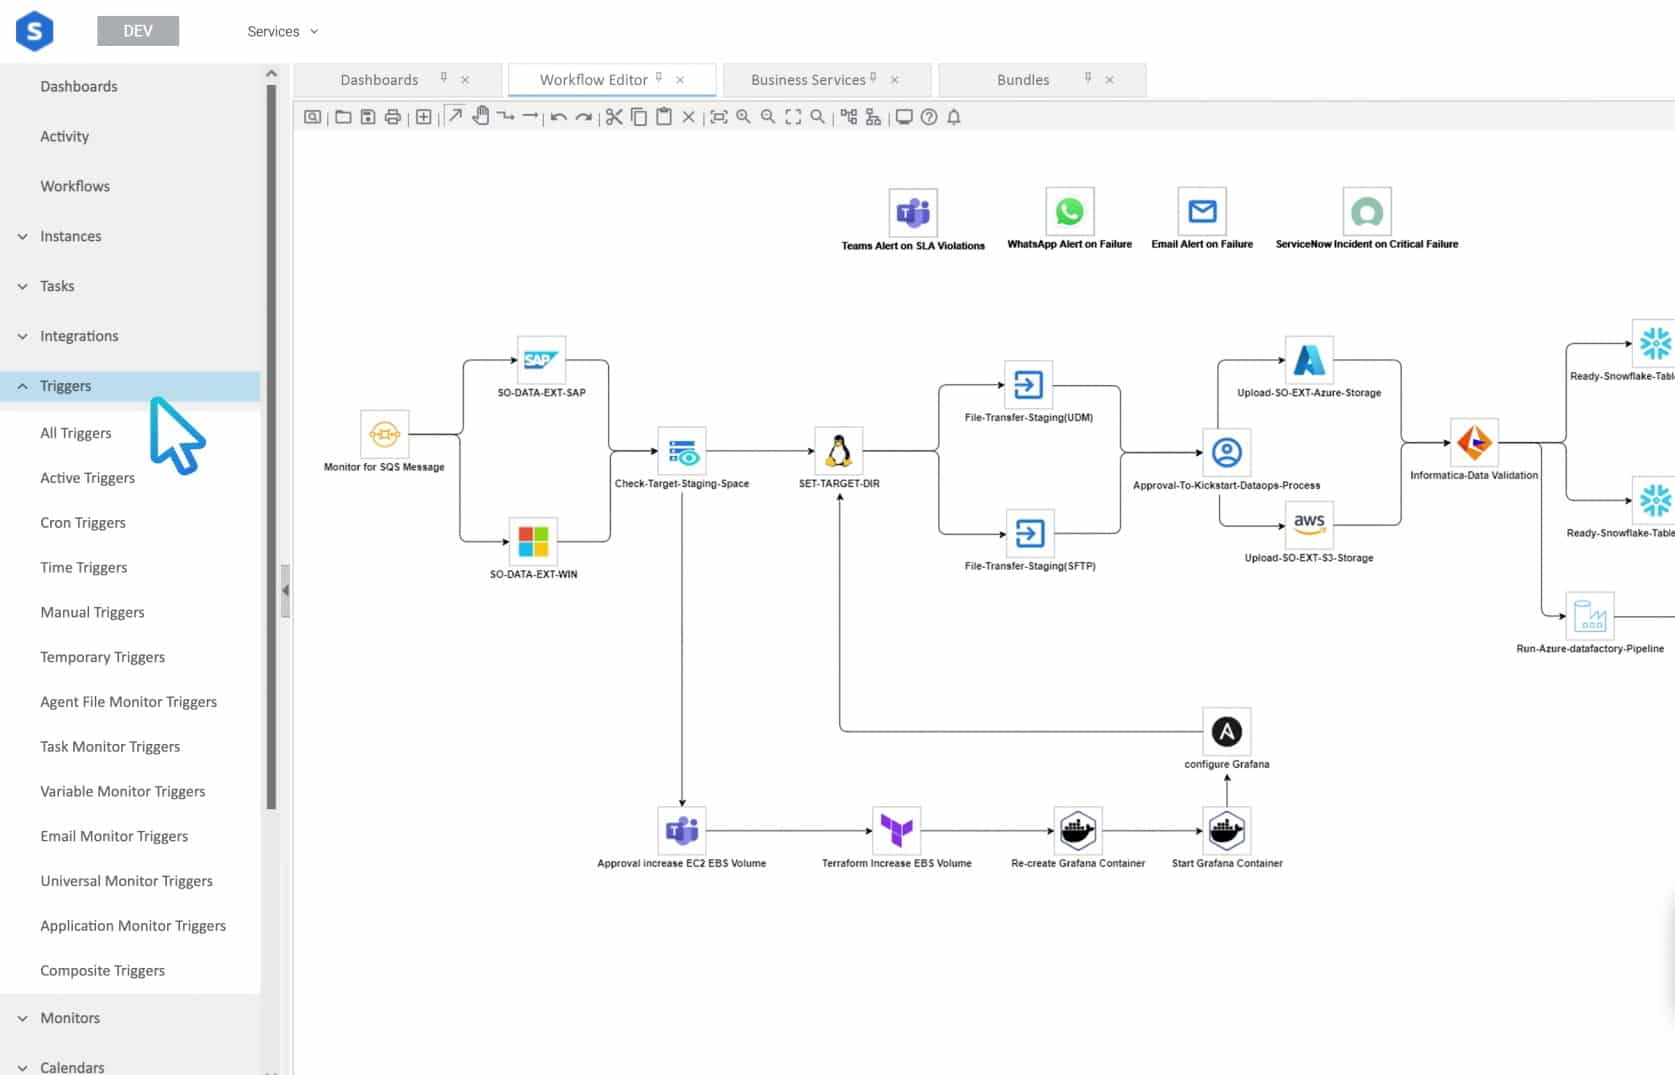
Task: Open Dashboards in the sidebar
Action: (79, 86)
